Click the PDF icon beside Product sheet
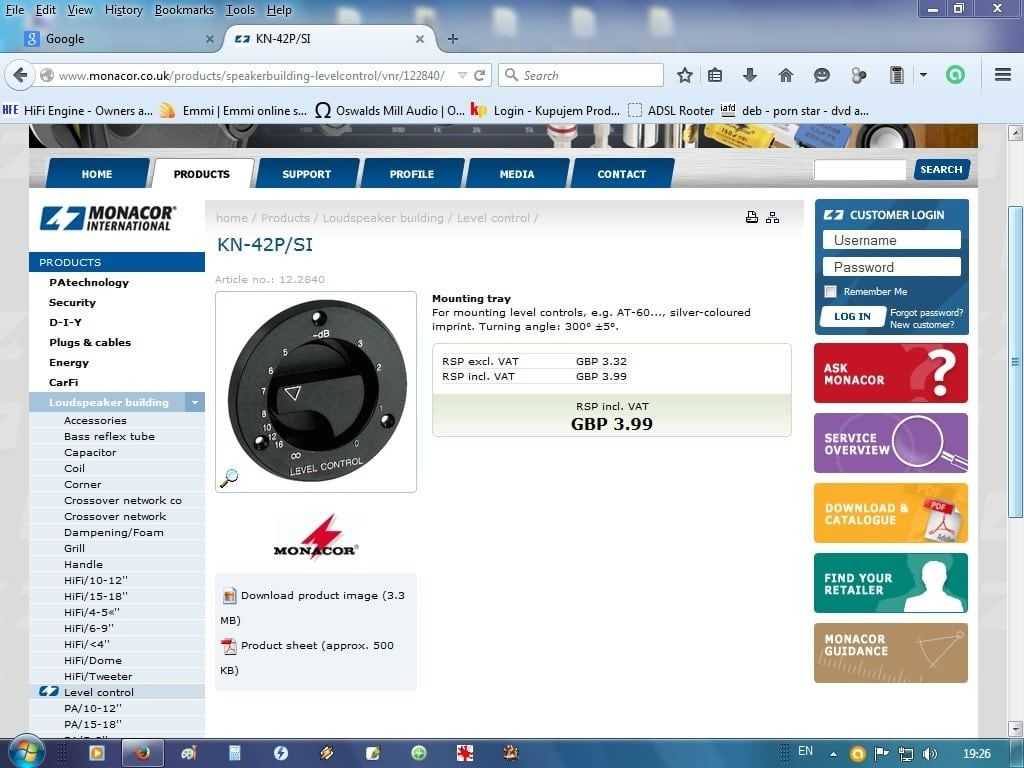 pyautogui.click(x=229, y=646)
